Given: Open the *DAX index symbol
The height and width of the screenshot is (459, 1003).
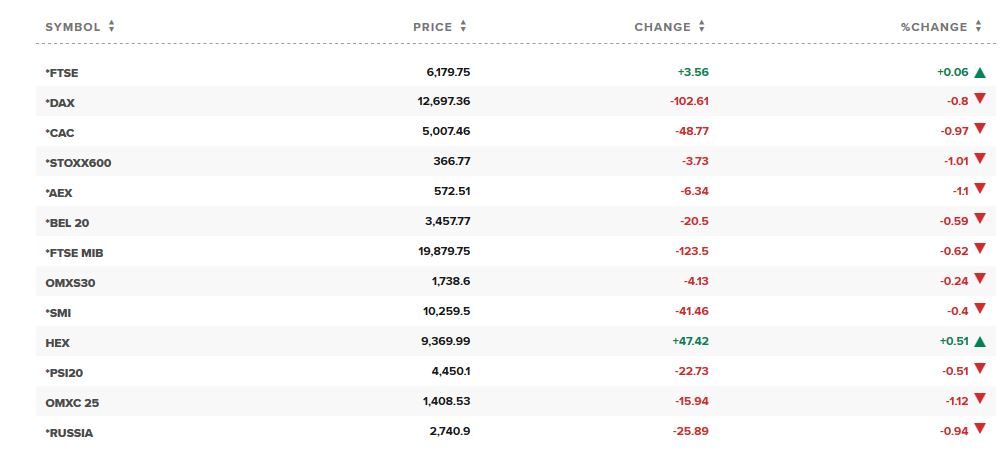Looking at the screenshot, I should click(60, 103).
